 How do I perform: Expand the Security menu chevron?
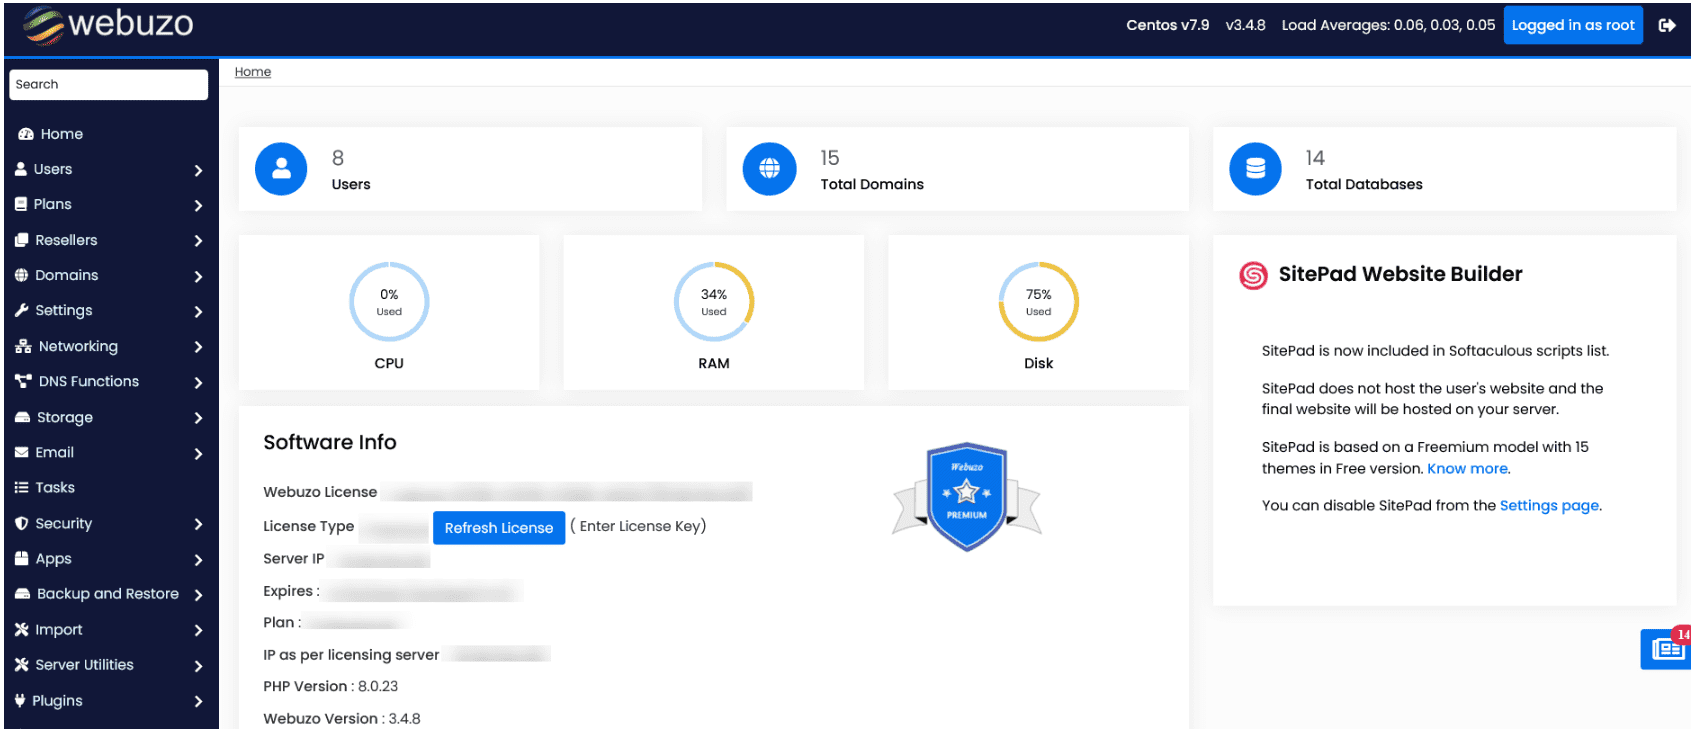pos(198,524)
